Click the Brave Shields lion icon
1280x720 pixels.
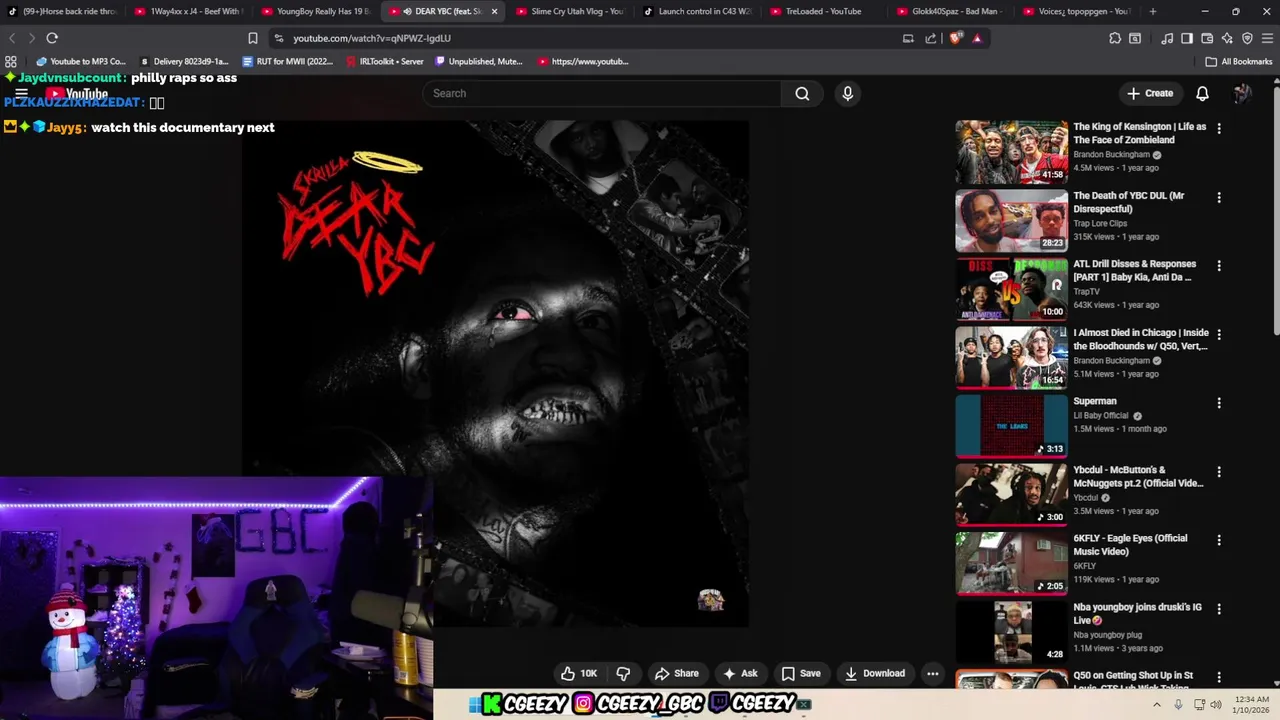(x=955, y=38)
